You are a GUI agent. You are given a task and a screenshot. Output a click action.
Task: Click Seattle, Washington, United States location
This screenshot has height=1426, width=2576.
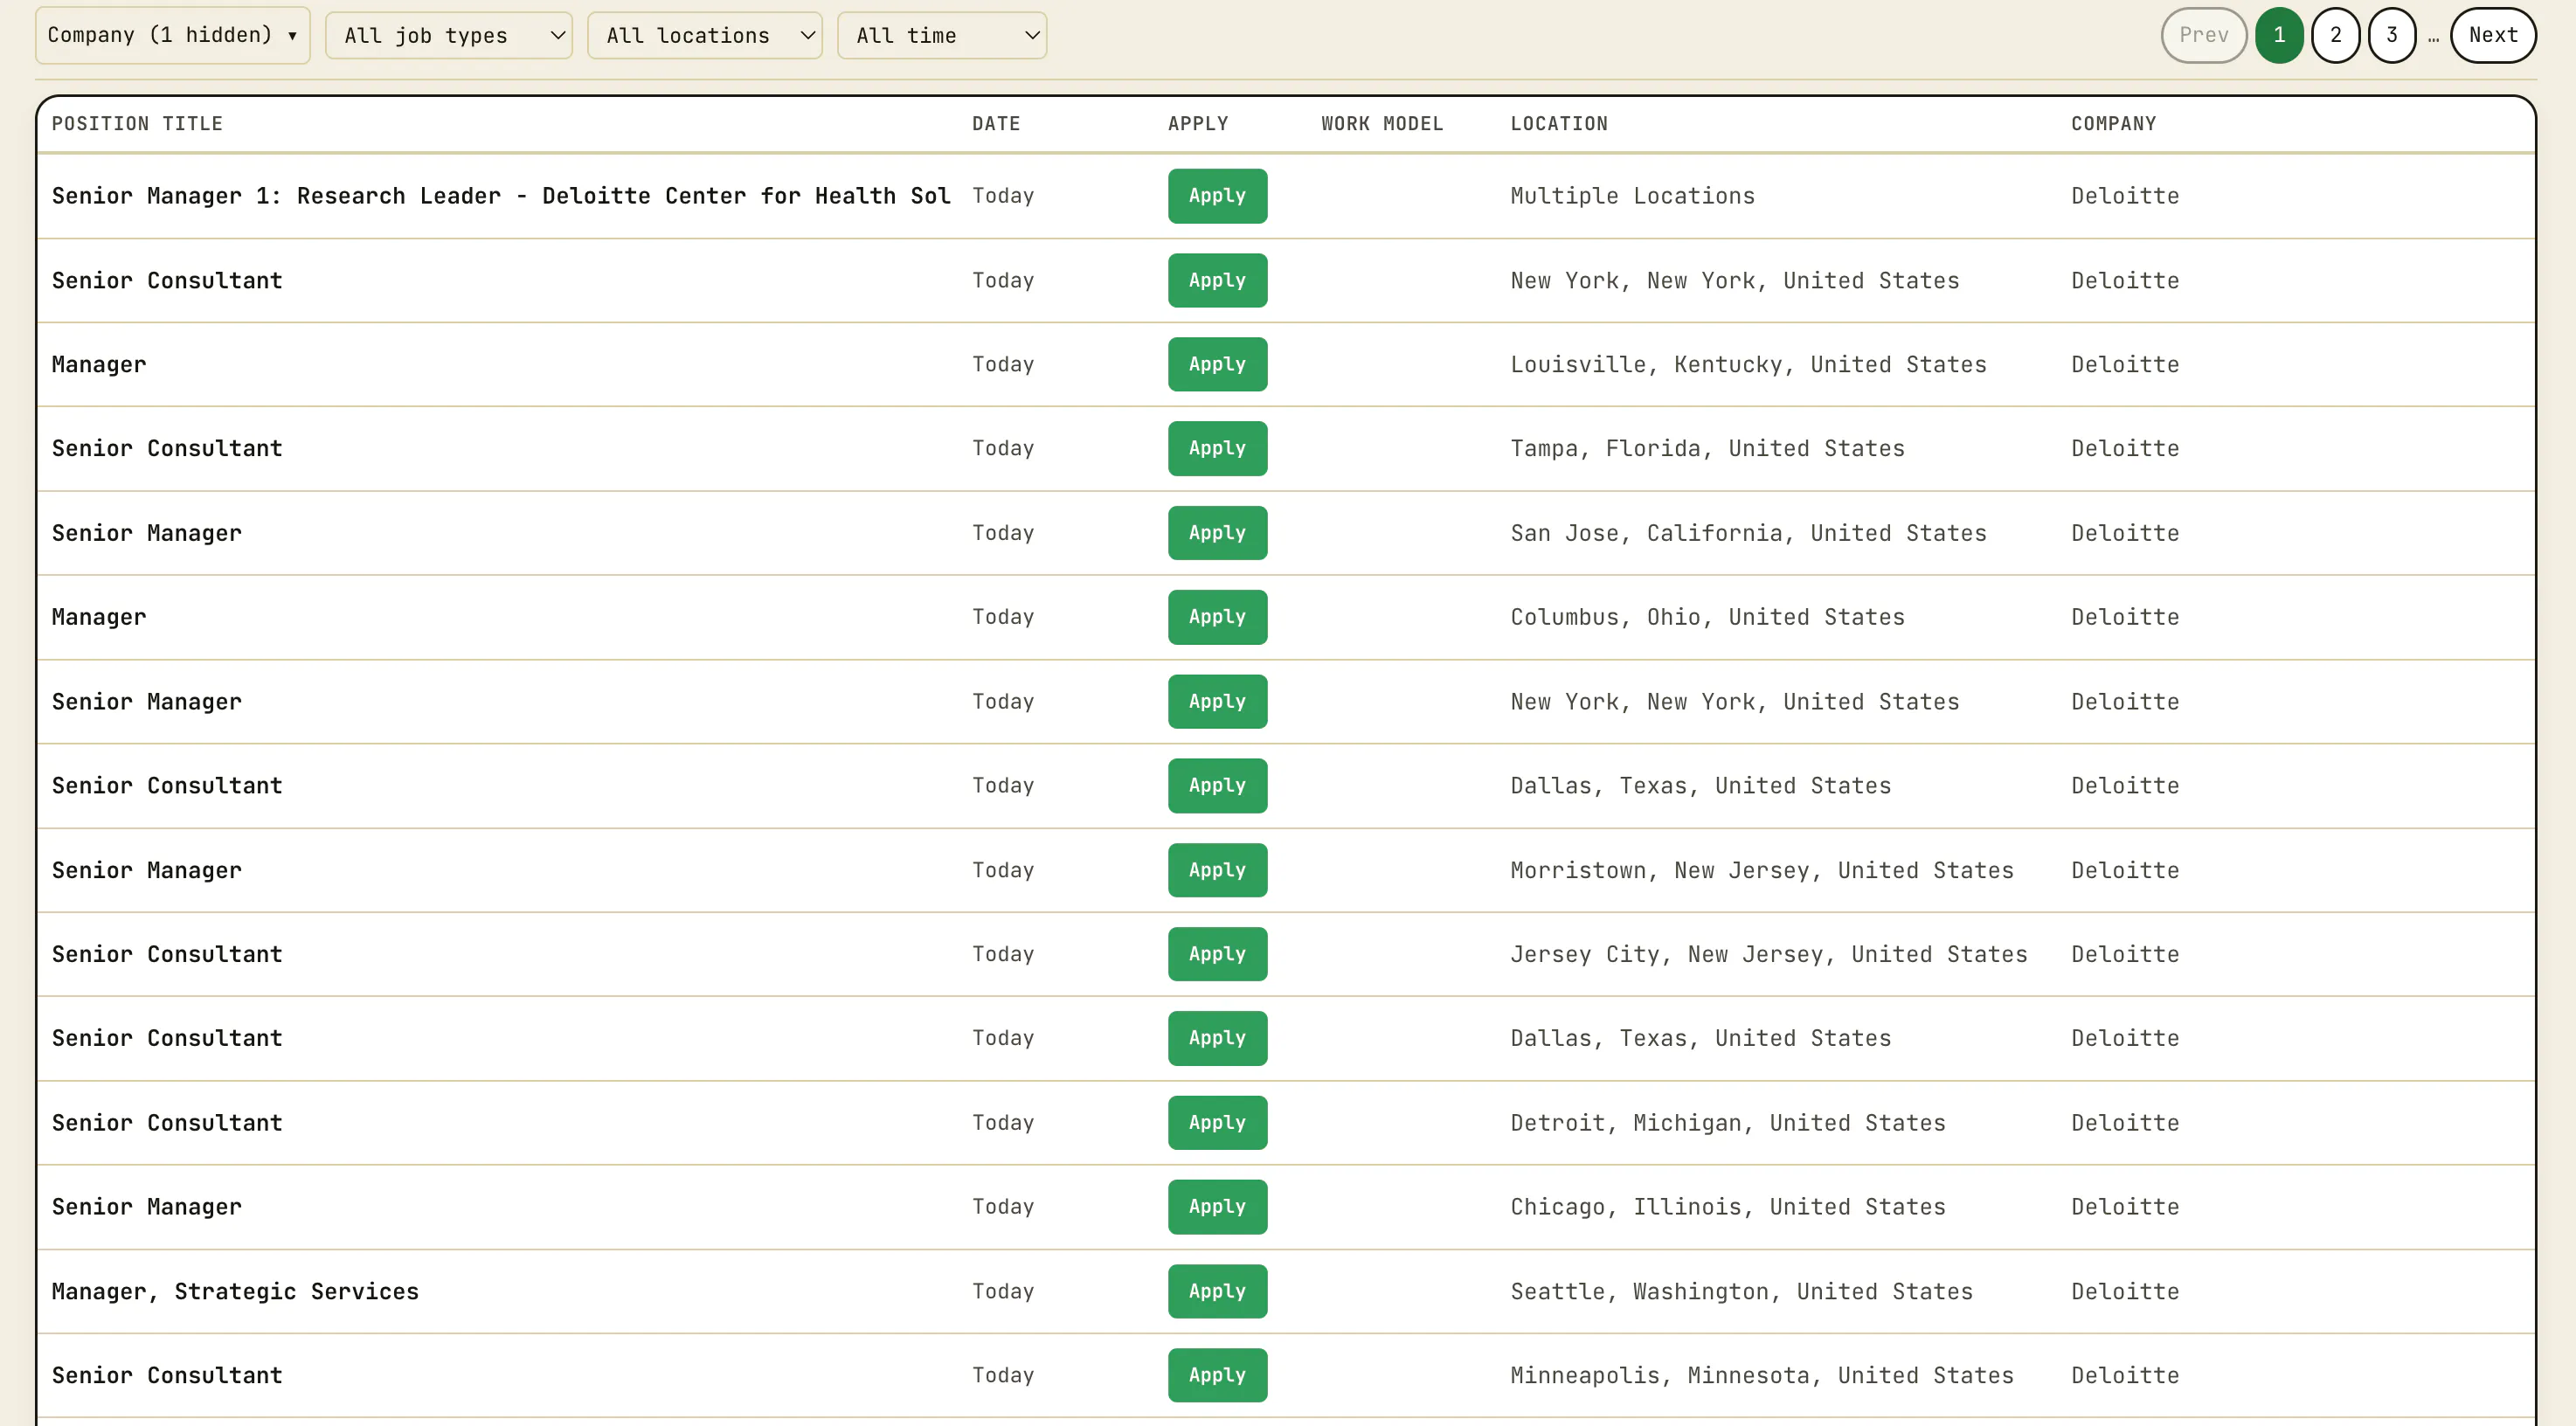pos(1741,1291)
